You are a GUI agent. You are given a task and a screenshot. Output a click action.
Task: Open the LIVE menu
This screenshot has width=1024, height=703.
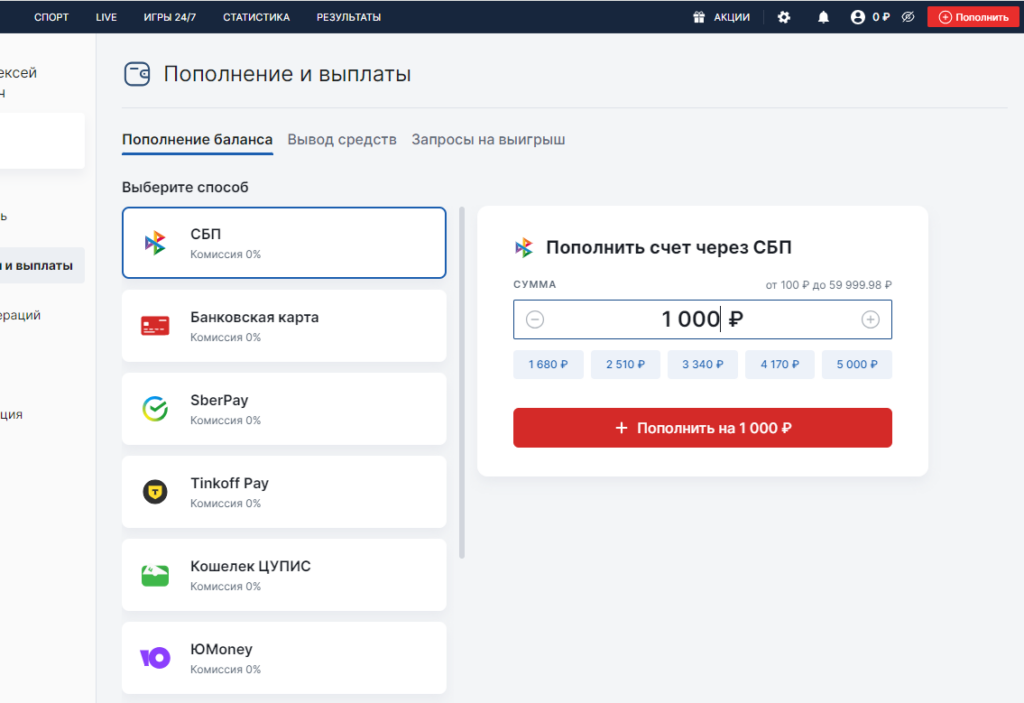(106, 17)
